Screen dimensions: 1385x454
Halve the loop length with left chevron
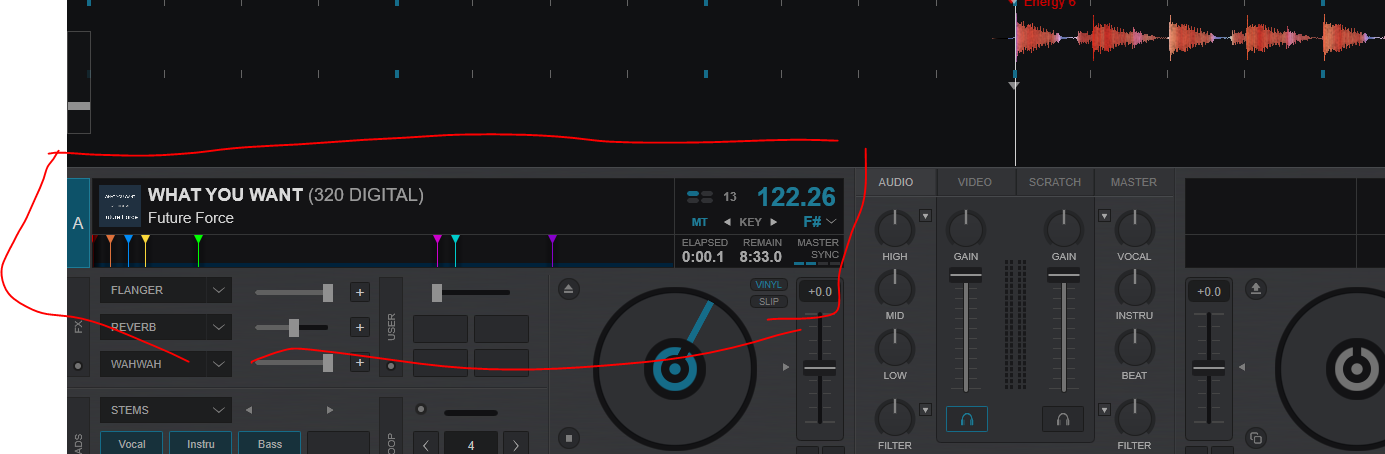(426, 445)
